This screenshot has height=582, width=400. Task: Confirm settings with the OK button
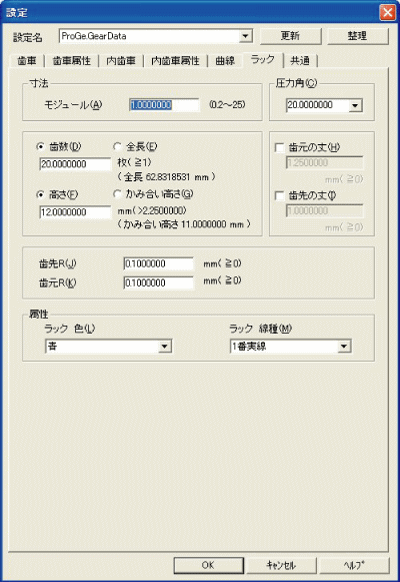click(208, 565)
